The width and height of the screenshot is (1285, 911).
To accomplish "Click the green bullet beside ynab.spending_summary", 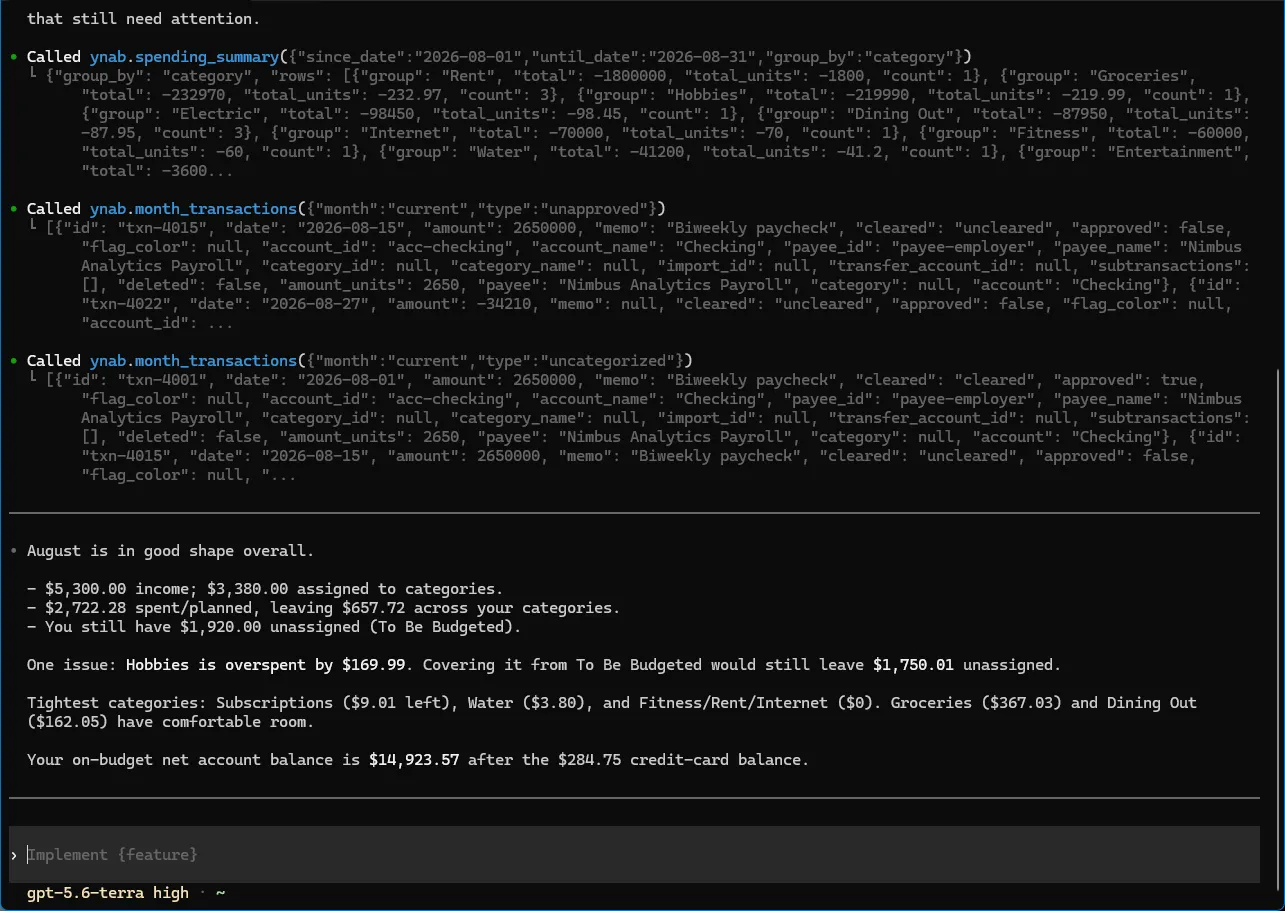I will pos(12,57).
